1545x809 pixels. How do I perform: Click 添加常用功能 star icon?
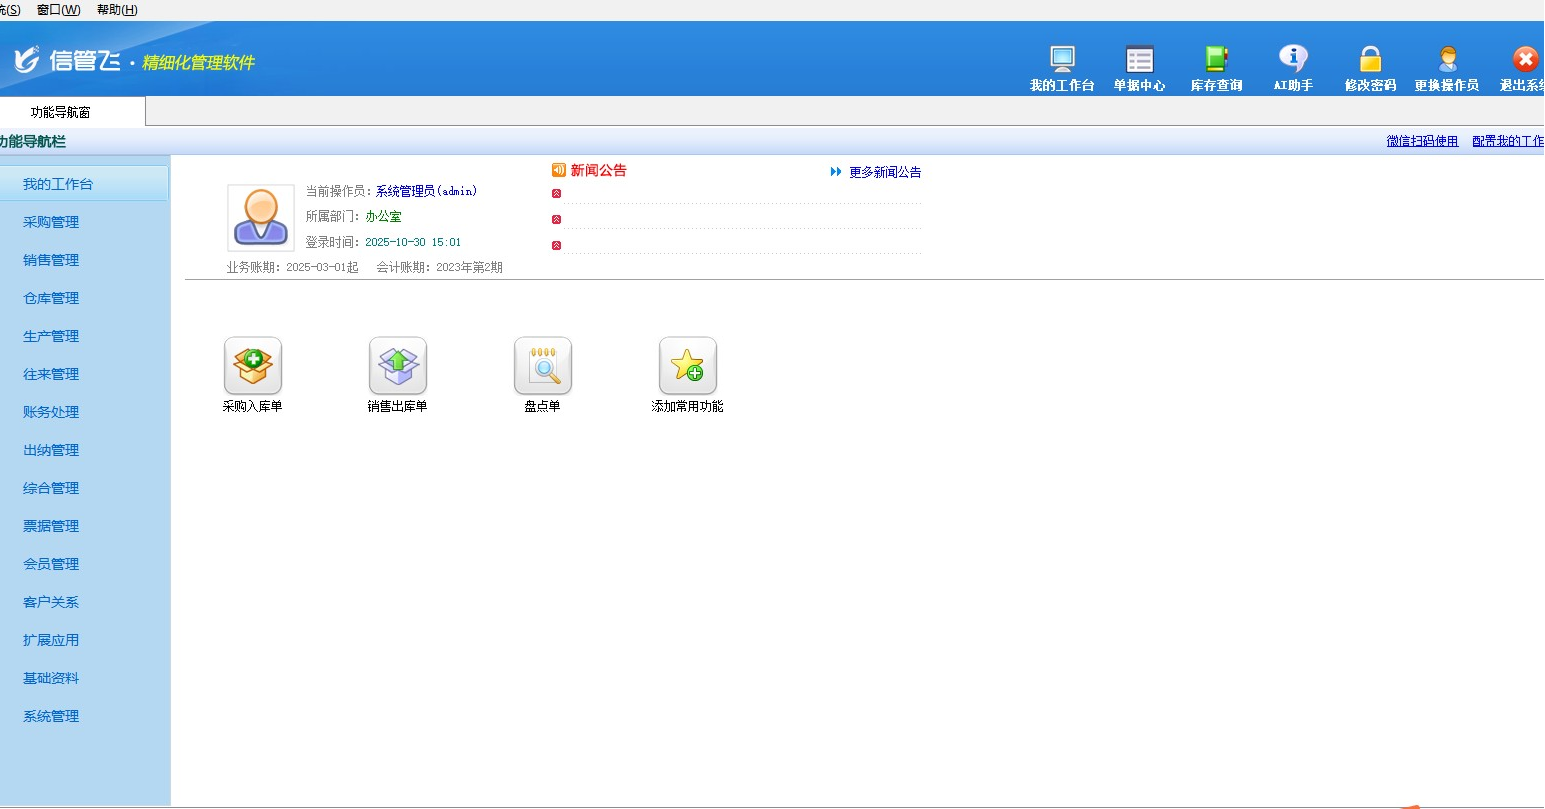click(x=688, y=366)
